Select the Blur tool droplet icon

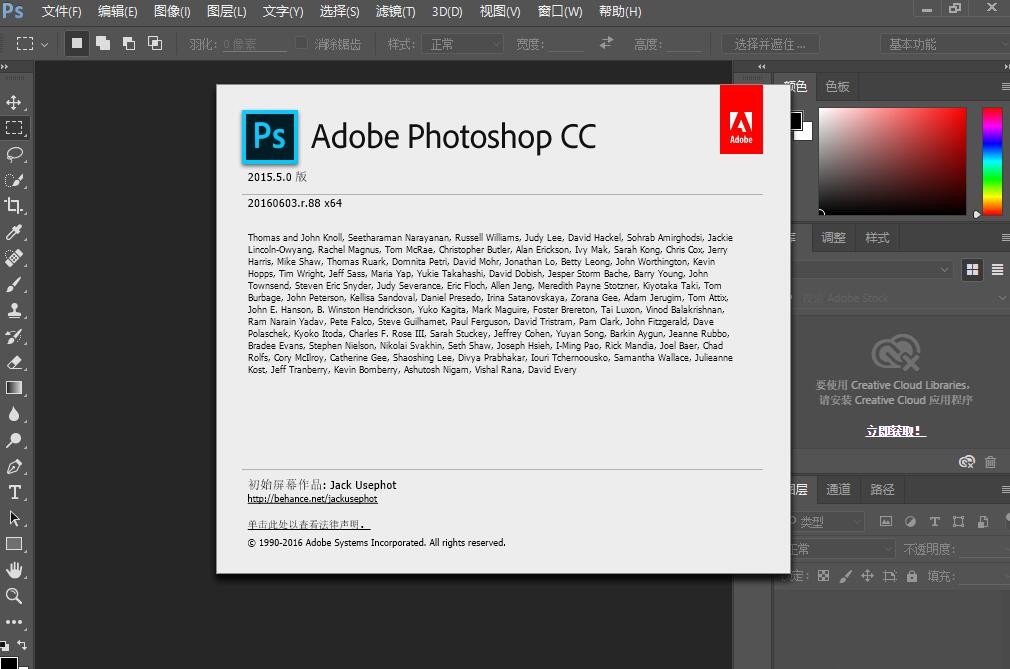coord(14,414)
